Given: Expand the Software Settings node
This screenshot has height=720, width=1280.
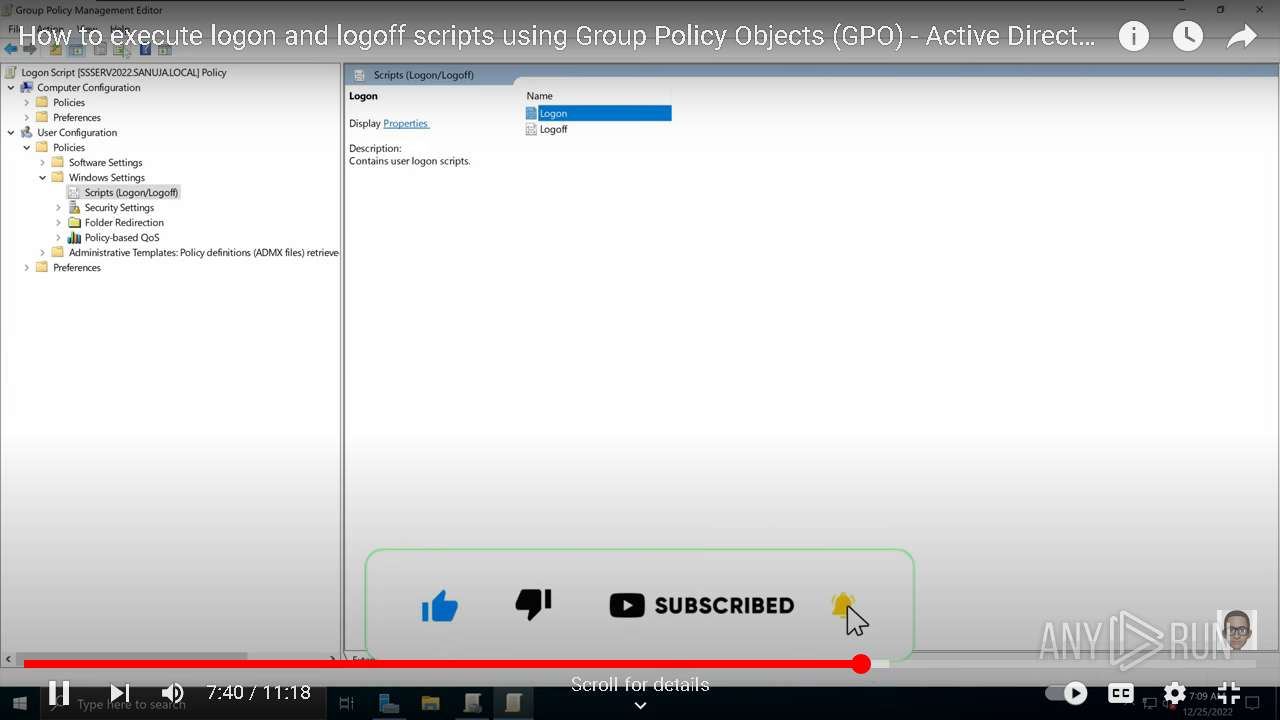Looking at the screenshot, I should (43, 162).
